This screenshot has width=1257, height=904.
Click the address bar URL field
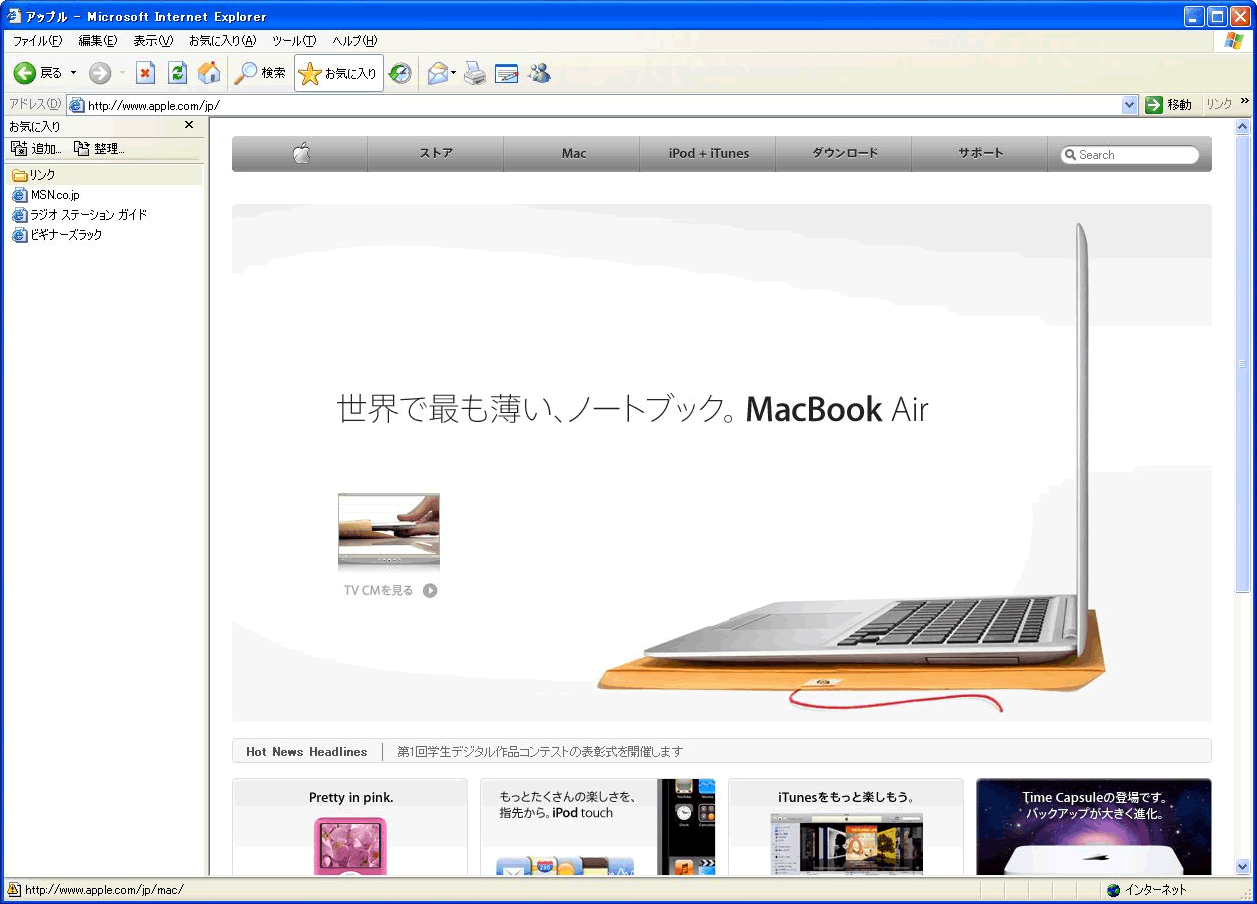tap(603, 105)
